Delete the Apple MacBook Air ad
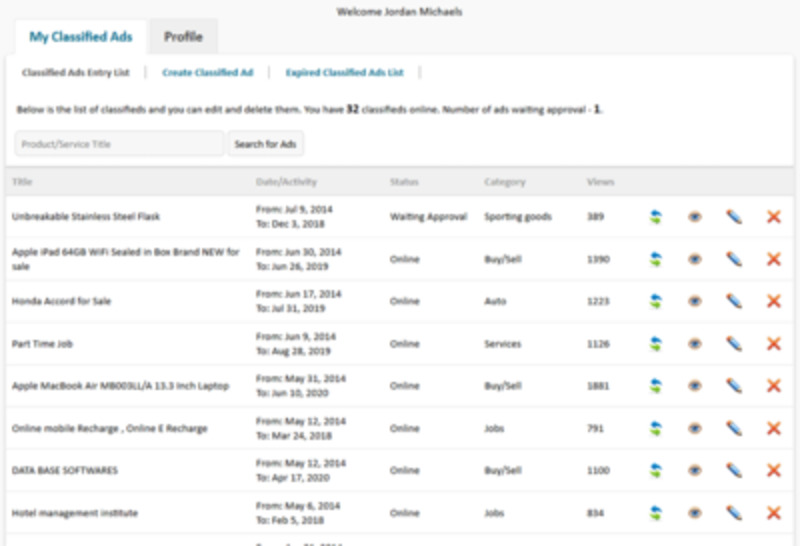This screenshot has width=800, height=546. click(x=774, y=386)
